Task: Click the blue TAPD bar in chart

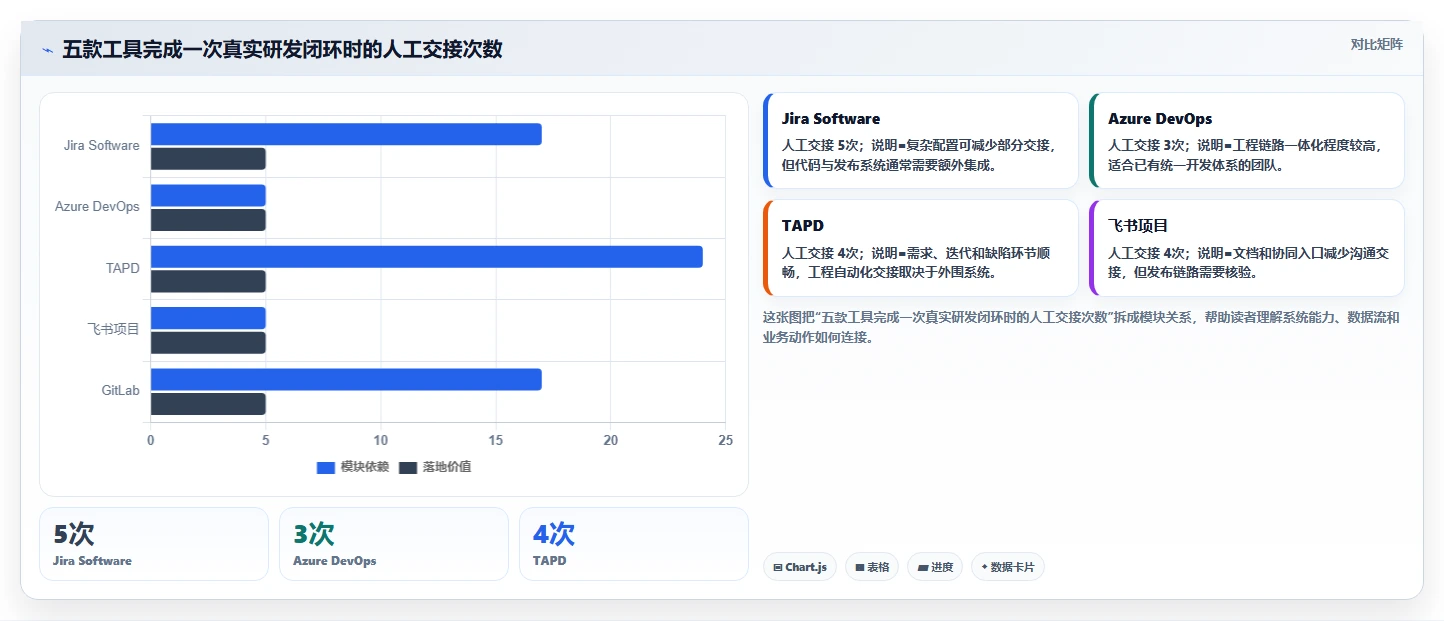Action: coord(427,257)
